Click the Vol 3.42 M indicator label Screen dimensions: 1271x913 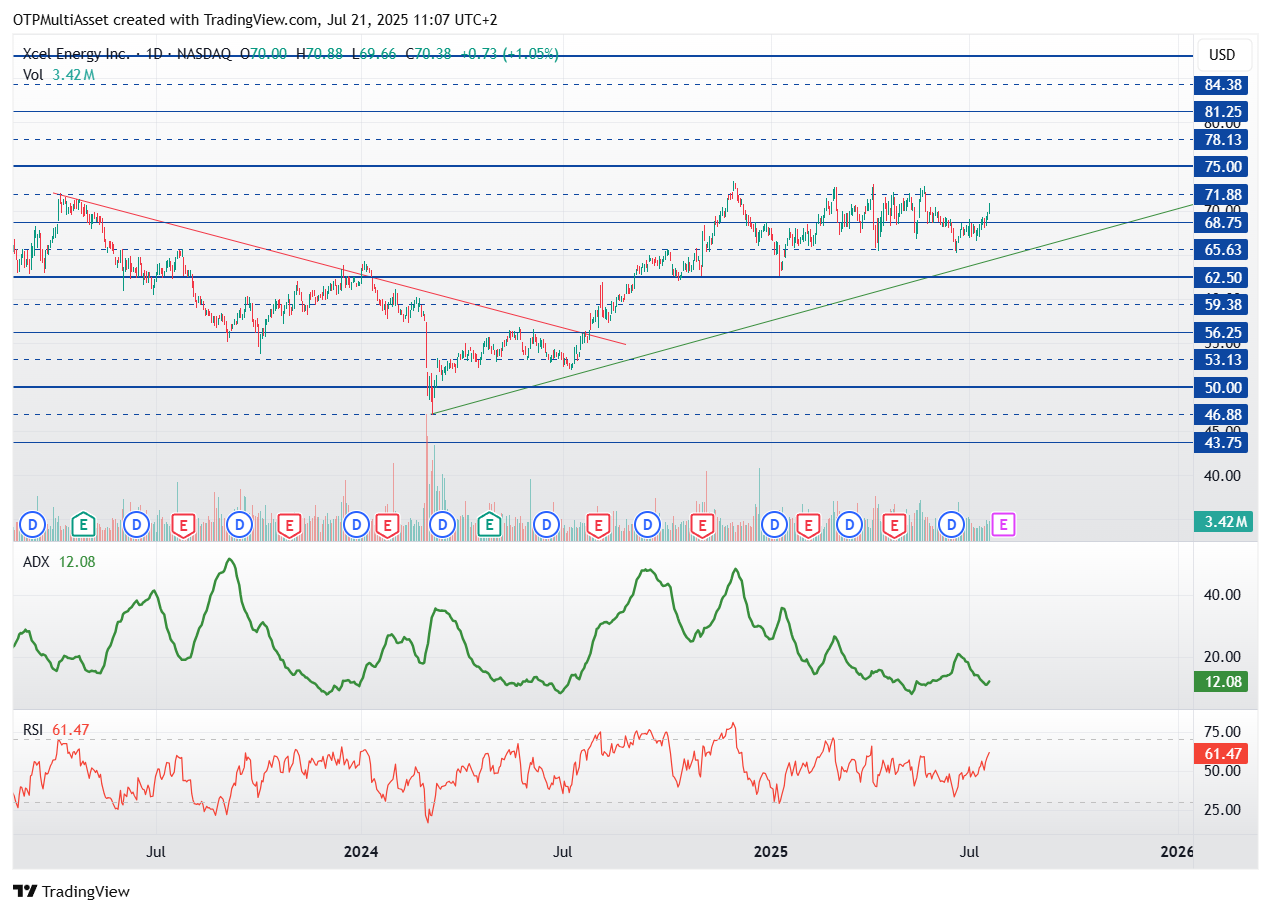click(59, 75)
